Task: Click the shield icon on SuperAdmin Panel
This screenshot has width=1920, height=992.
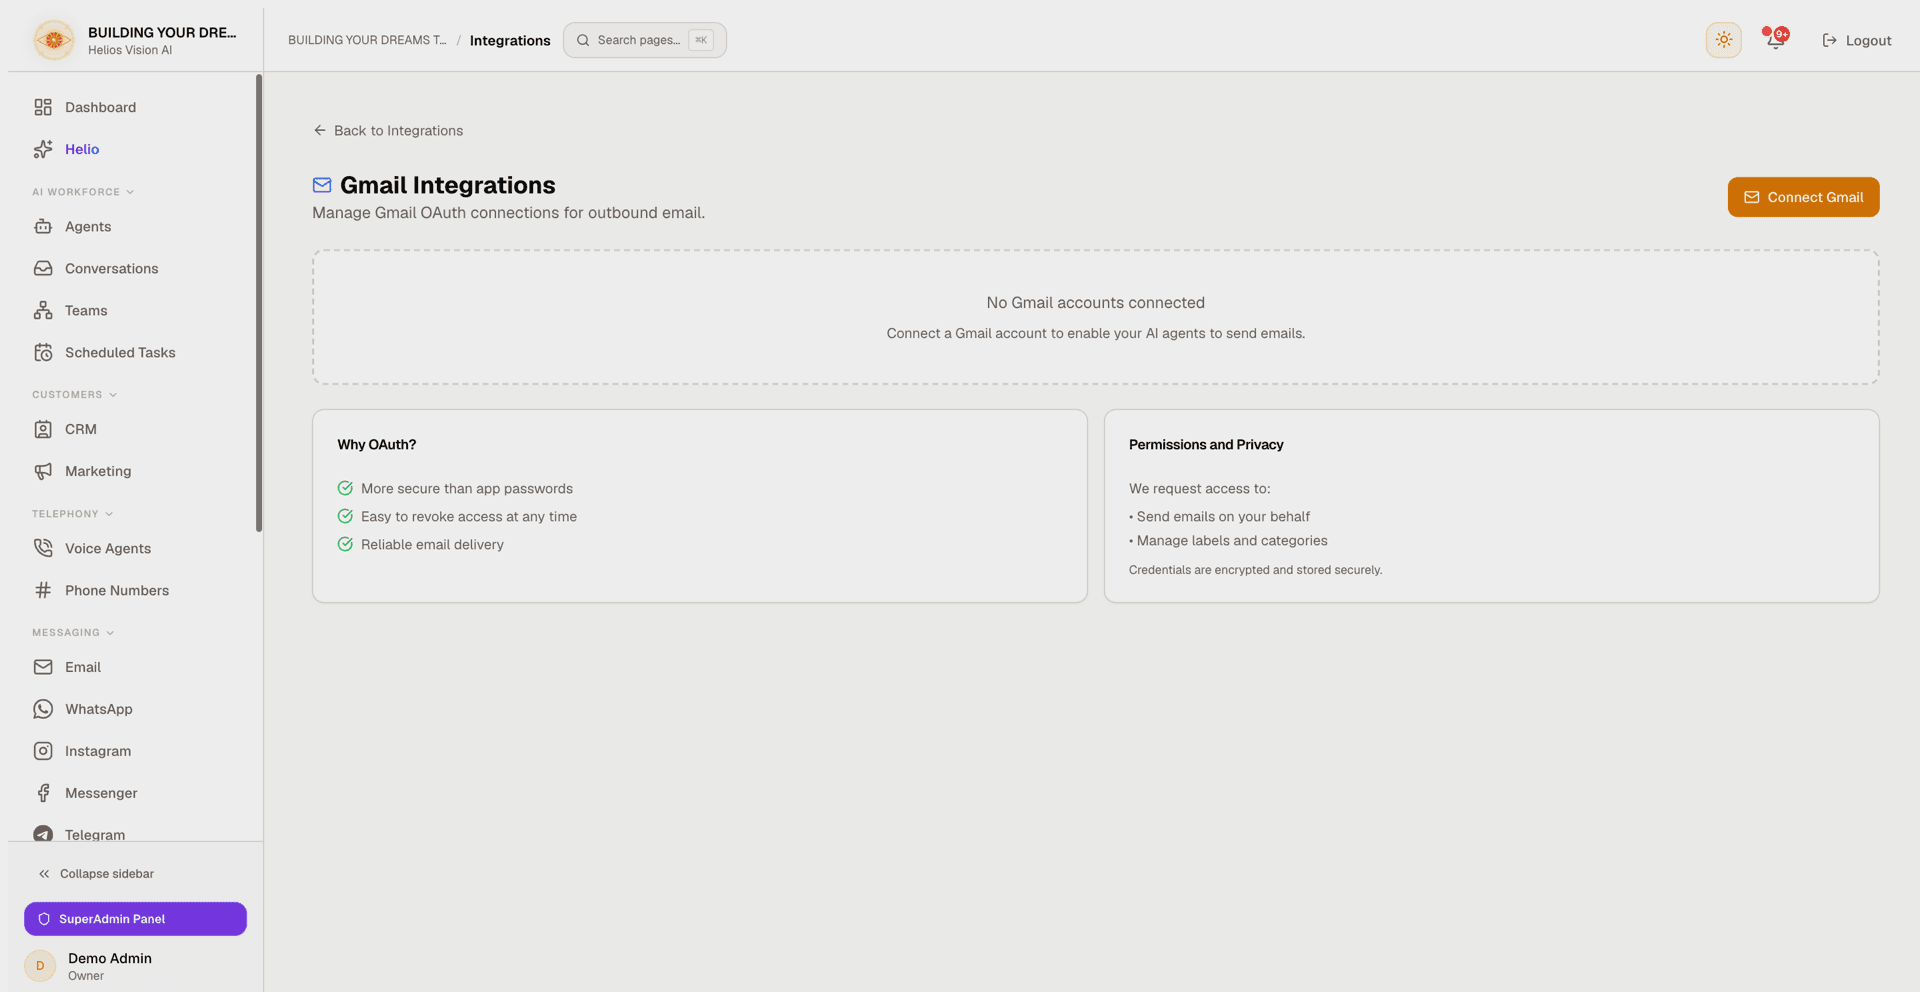Action: coord(44,919)
